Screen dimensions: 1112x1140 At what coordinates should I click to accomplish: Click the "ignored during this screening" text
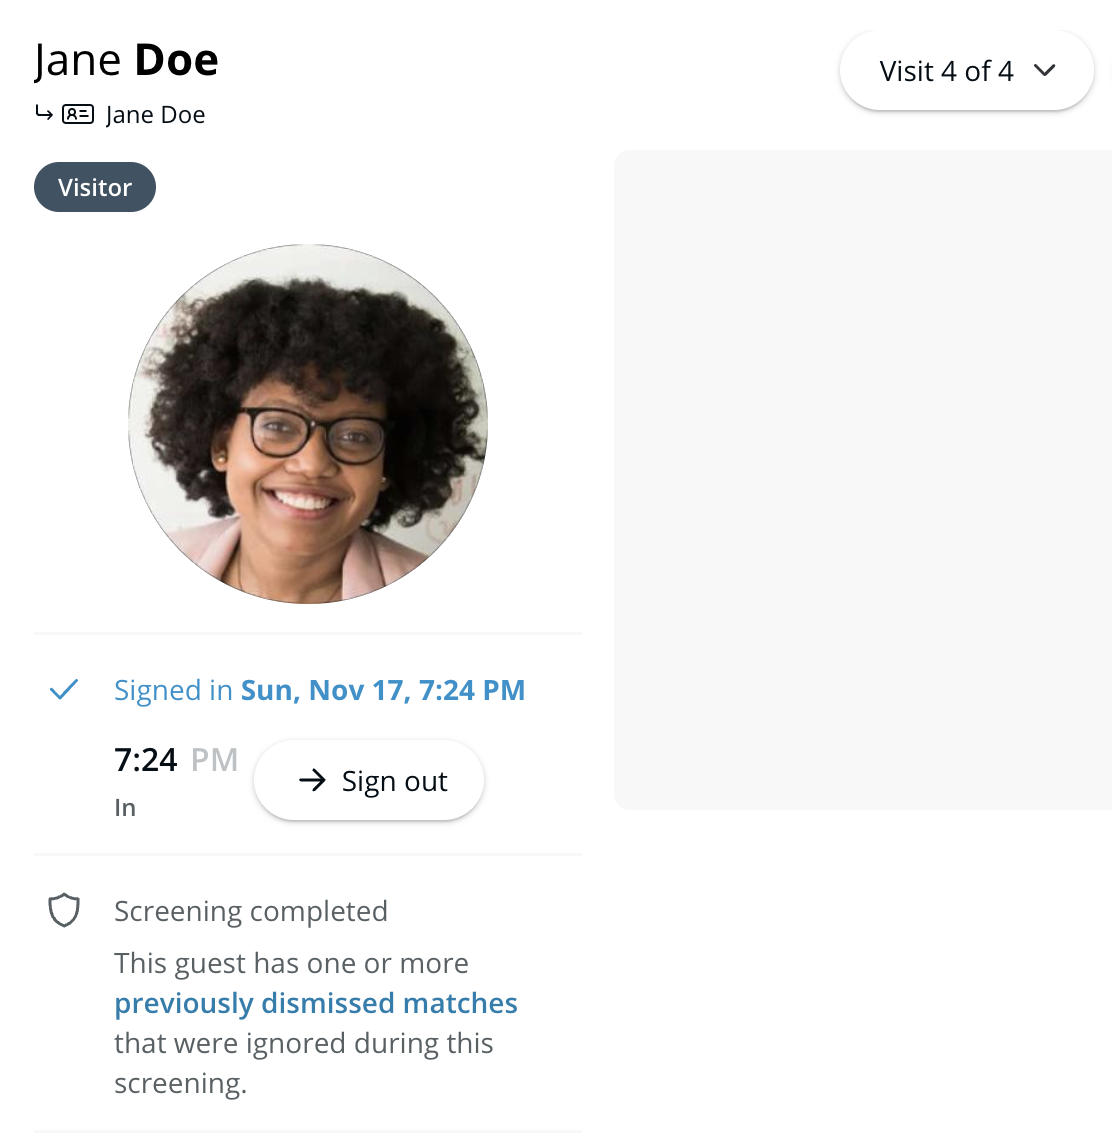point(303,1063)
